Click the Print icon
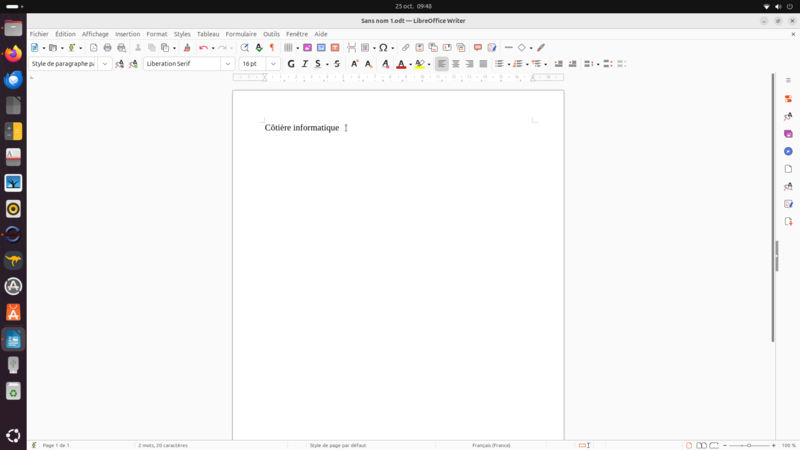The width and height of the screenshot is (800, 450). point(107,47)
